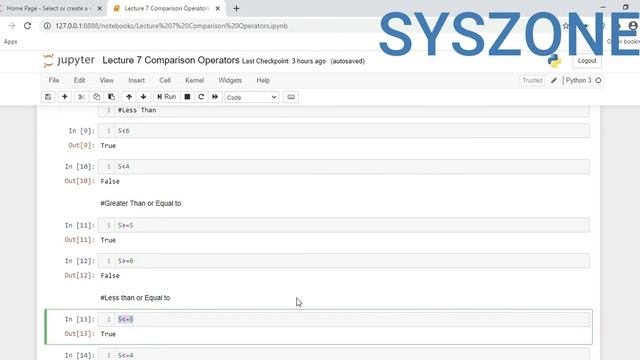Viewport: 640px width, 360px height.
Task: Open the Help menu
Action: pos(263,80)
